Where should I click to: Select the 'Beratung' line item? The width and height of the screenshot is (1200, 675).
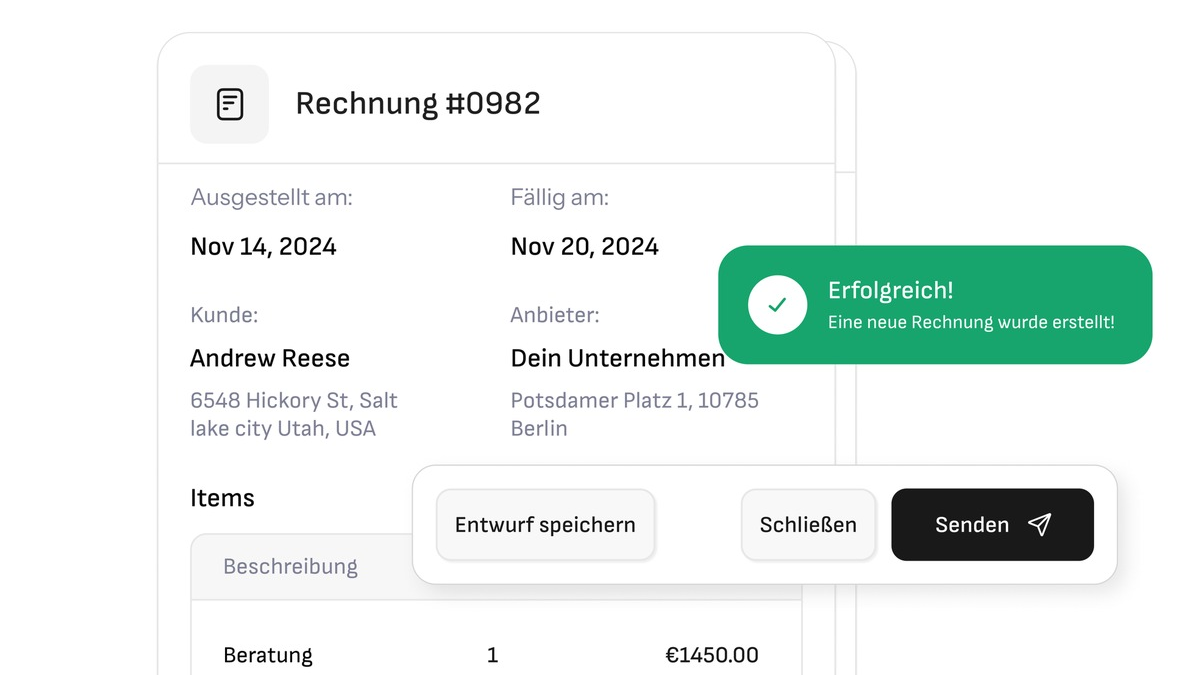[x=267, y=655]
